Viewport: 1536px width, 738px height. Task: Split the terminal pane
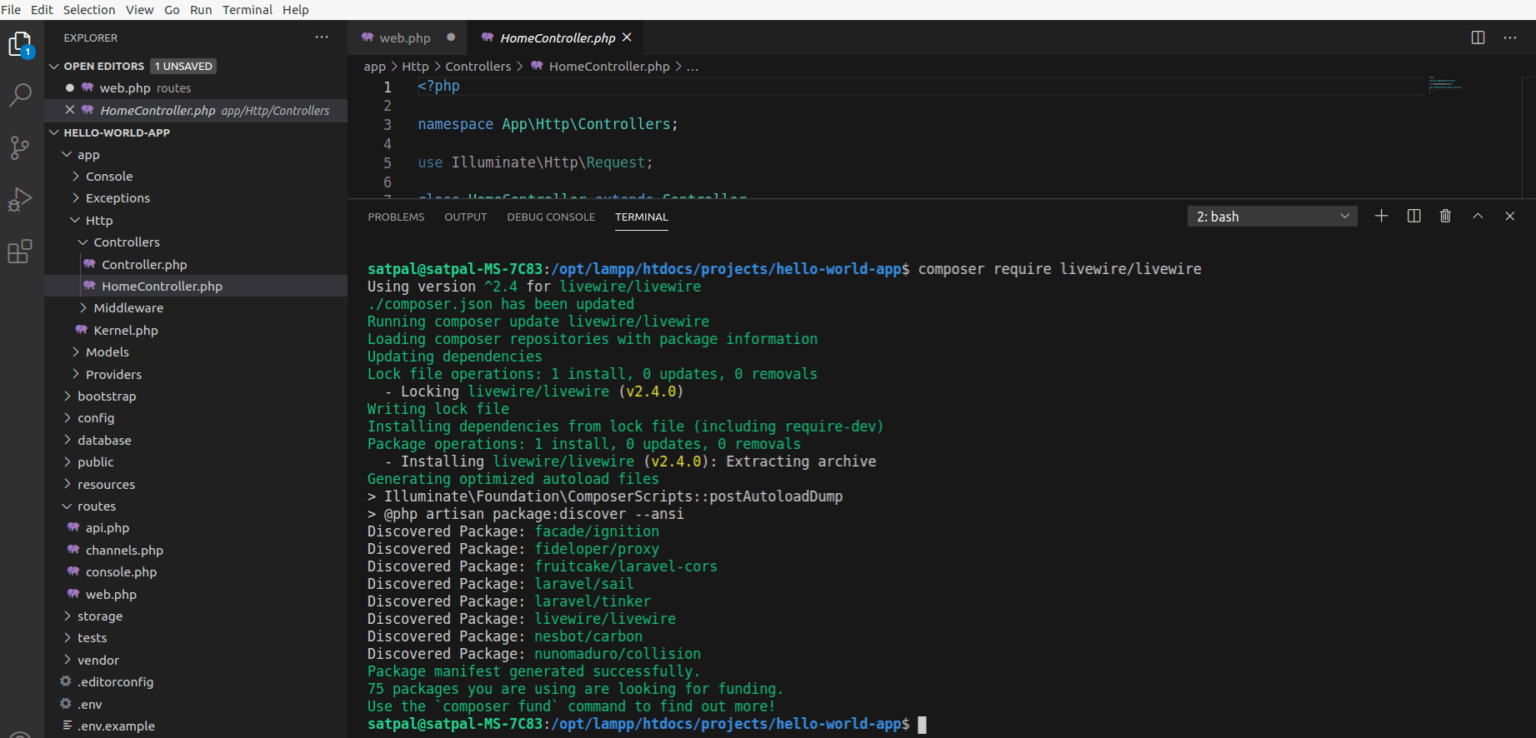[x=1413, y=215]
